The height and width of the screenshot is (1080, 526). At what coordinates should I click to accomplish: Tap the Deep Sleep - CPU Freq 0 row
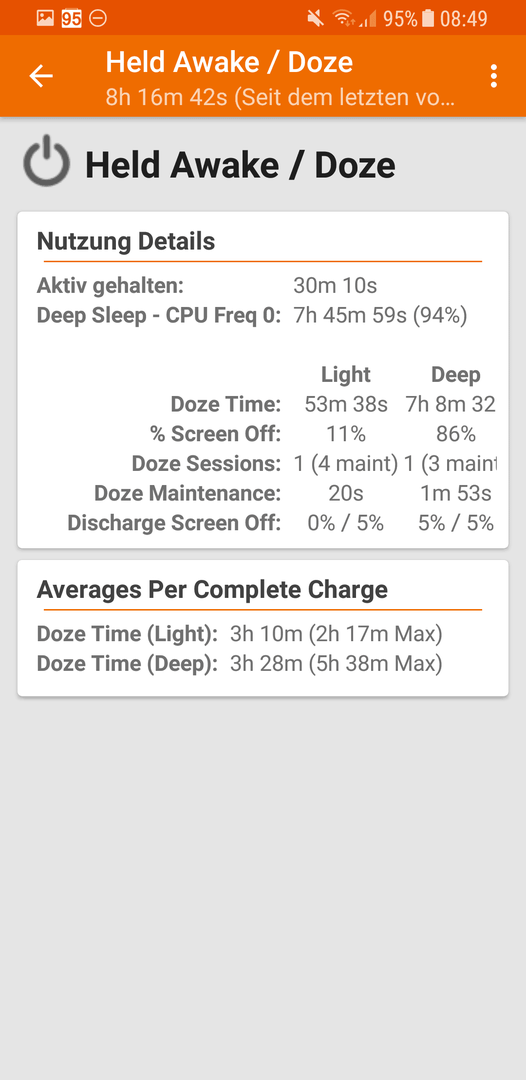pos(252,315)
